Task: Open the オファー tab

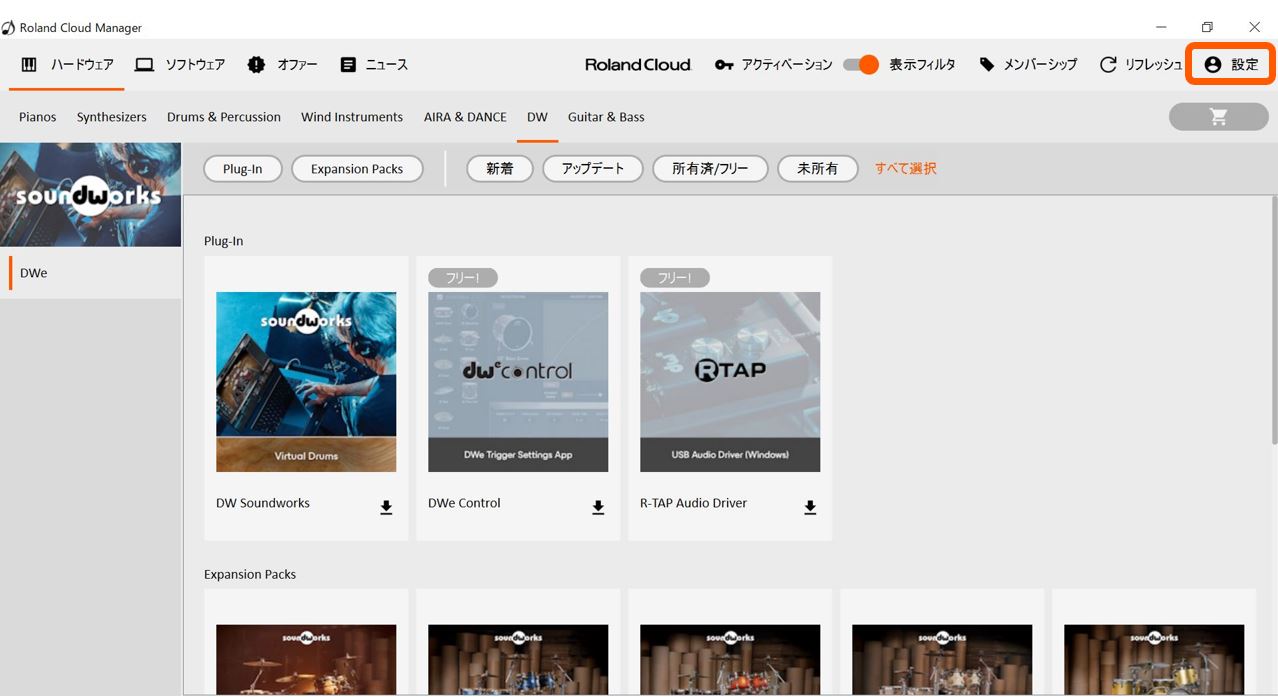Action: pyautogui.click(x=283, y=65)
